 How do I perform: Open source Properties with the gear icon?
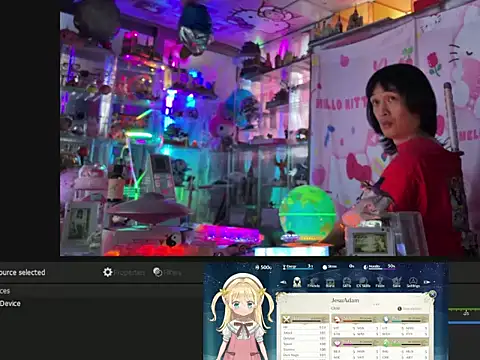(x=124, y=272)
